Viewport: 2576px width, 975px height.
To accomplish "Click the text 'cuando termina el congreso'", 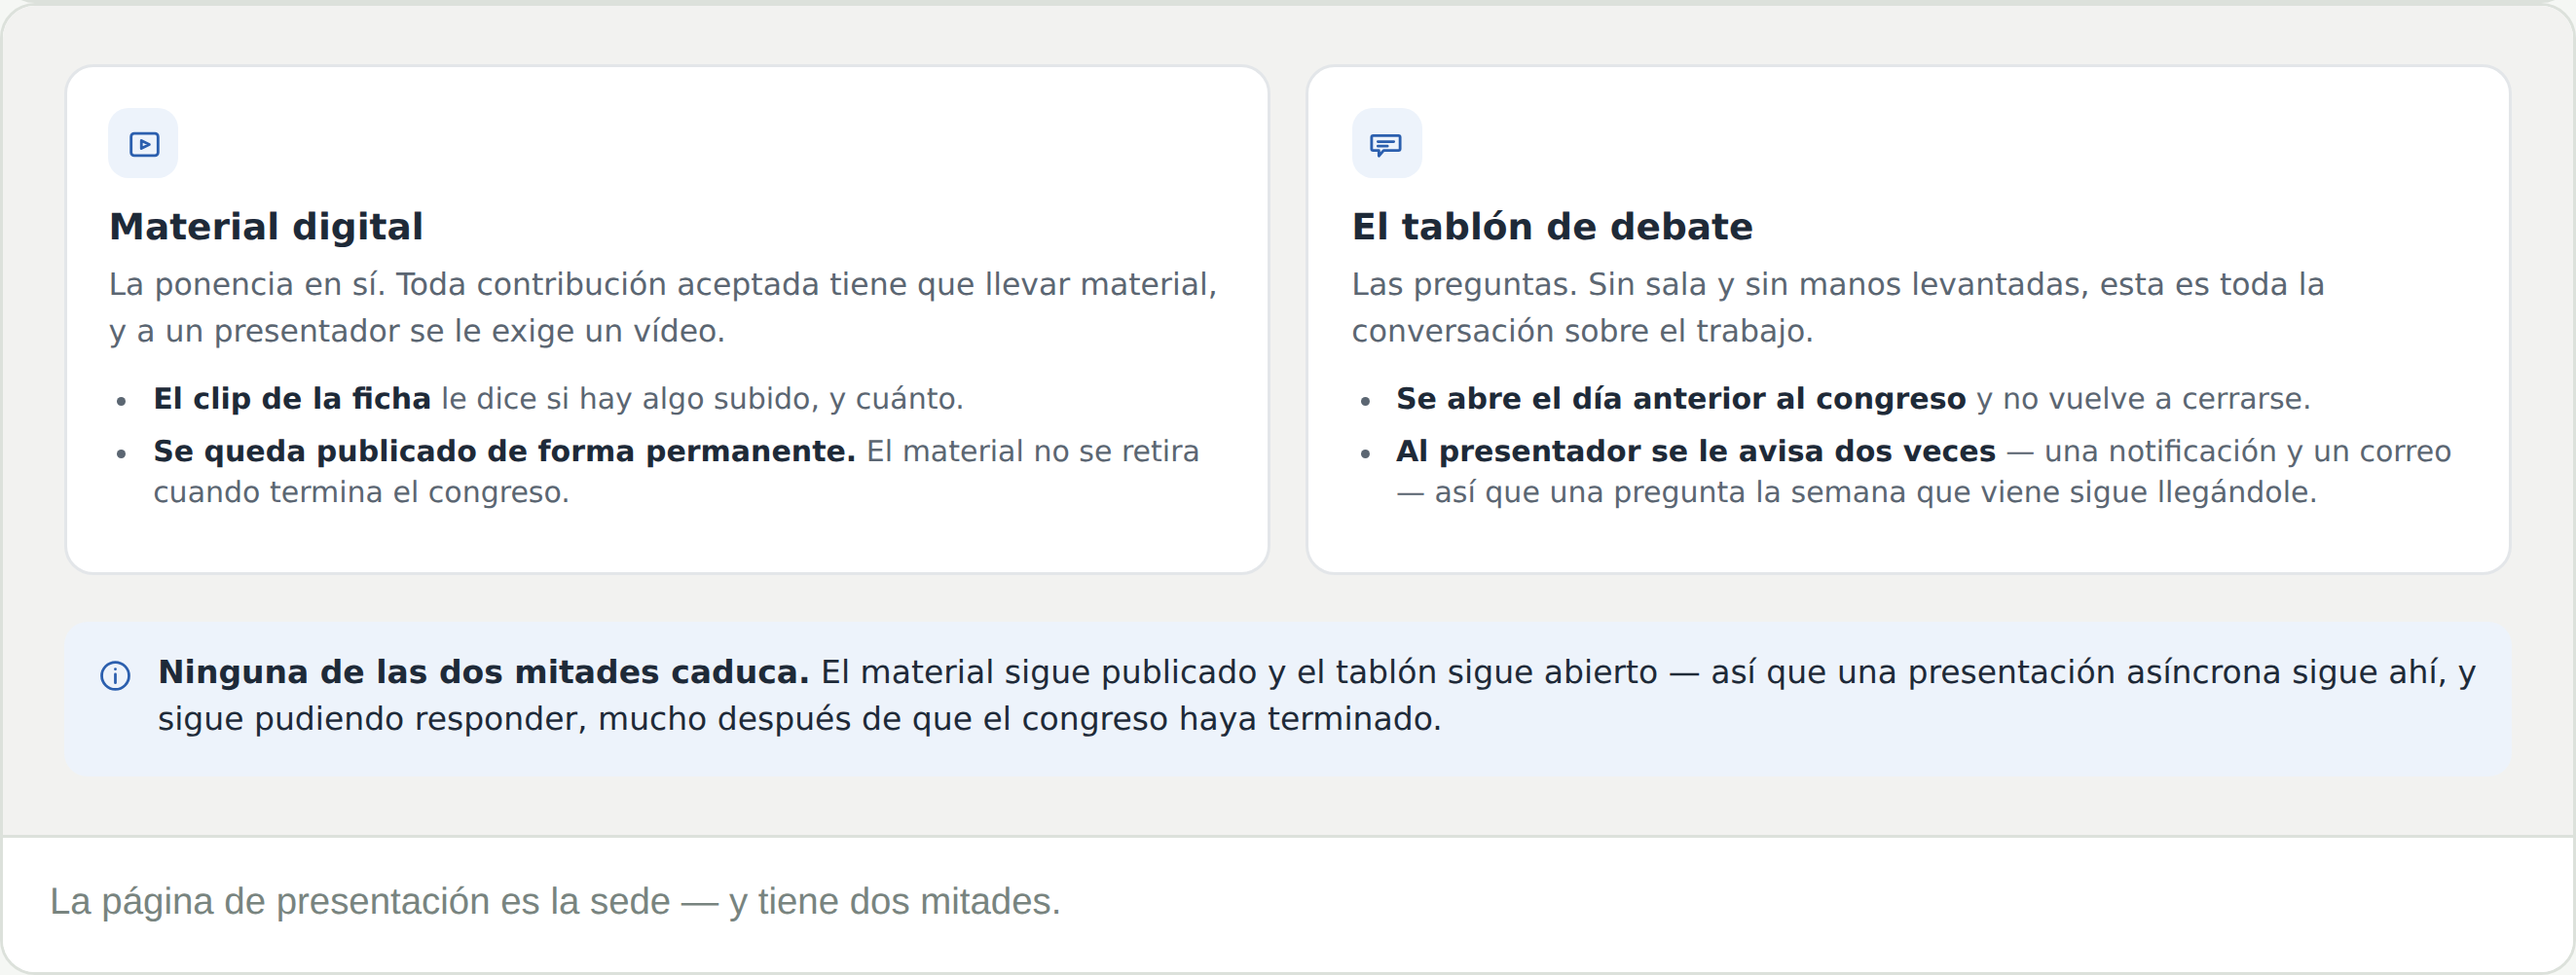I will click(360, 492).
